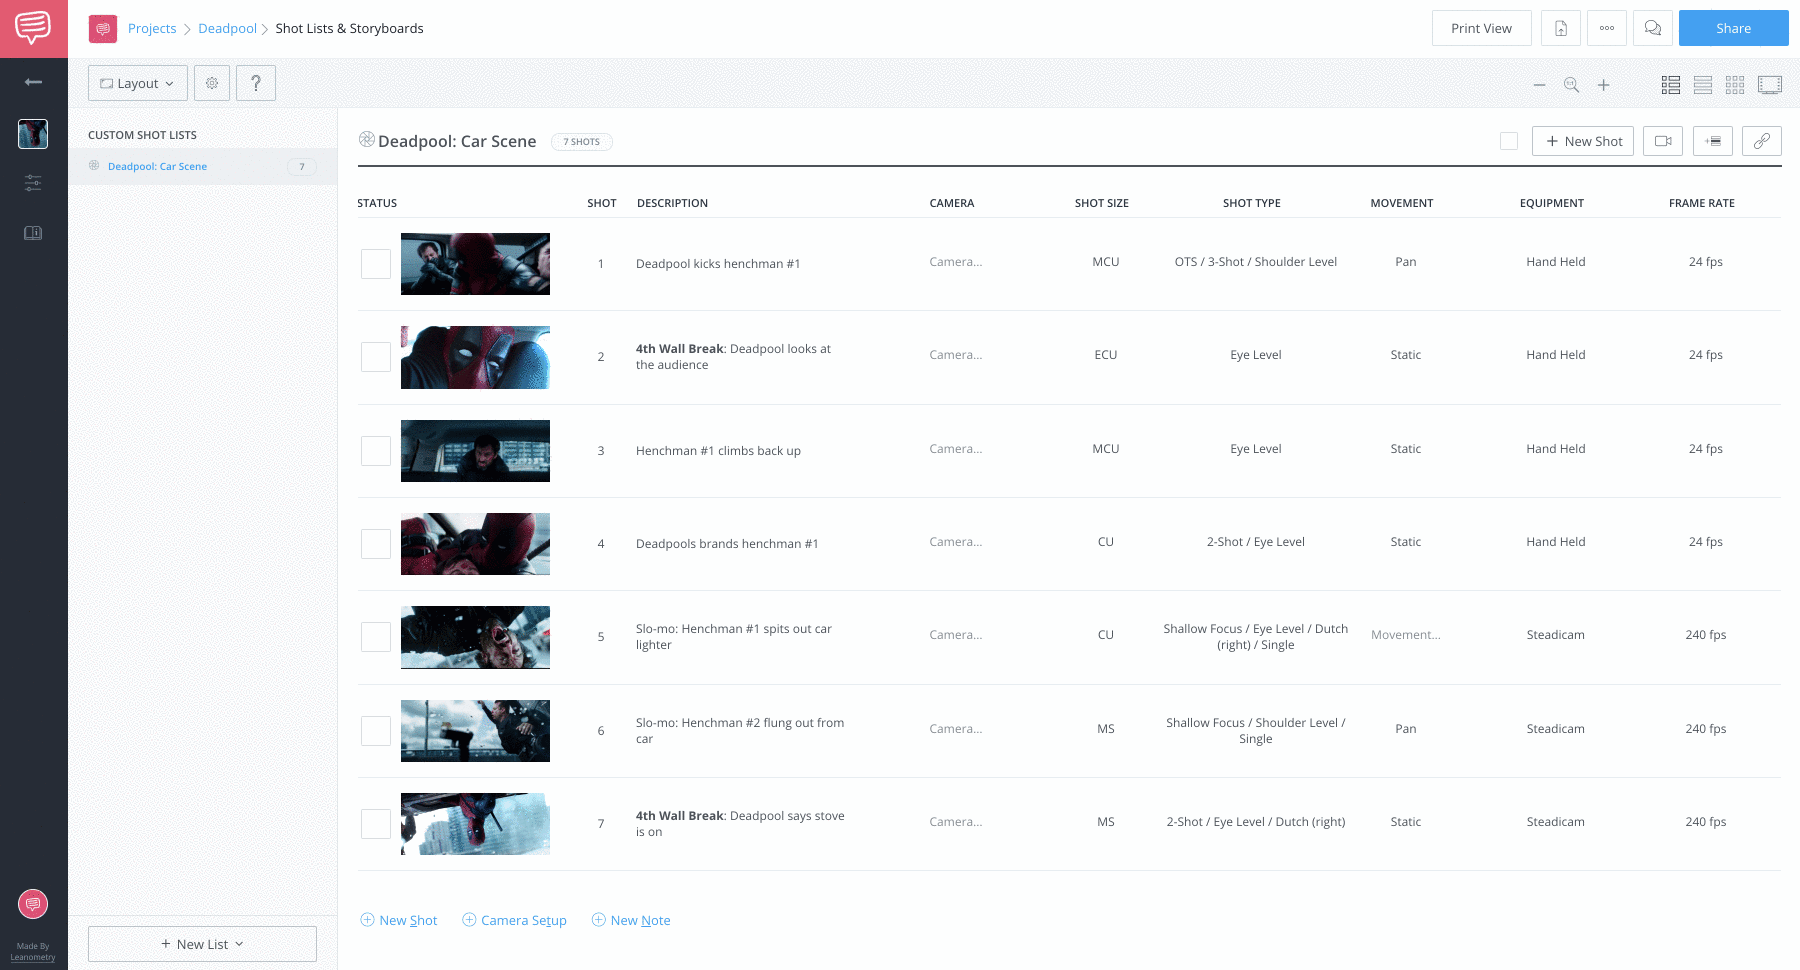Go to Projects in the breadcrumb
Viewport: 1800px width, 970px height.
tap(152, 28)
